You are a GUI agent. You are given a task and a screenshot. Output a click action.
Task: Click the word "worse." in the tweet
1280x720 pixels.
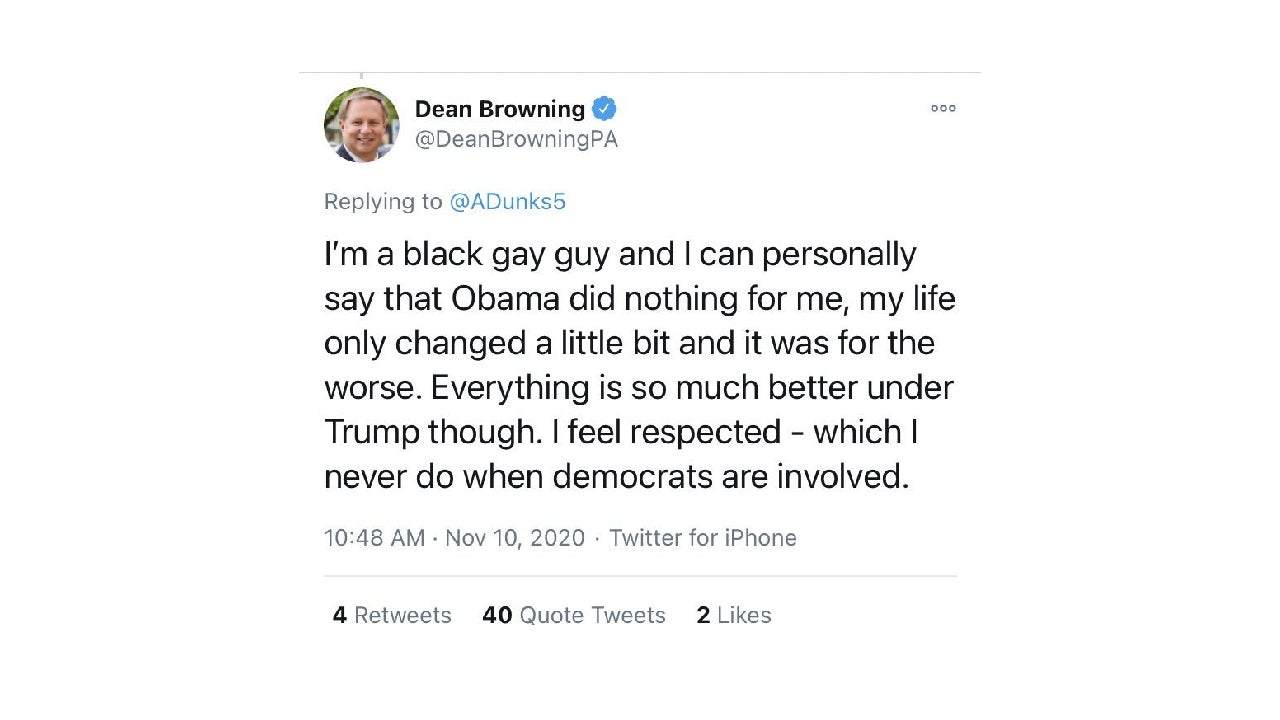[x=366, y=388]
